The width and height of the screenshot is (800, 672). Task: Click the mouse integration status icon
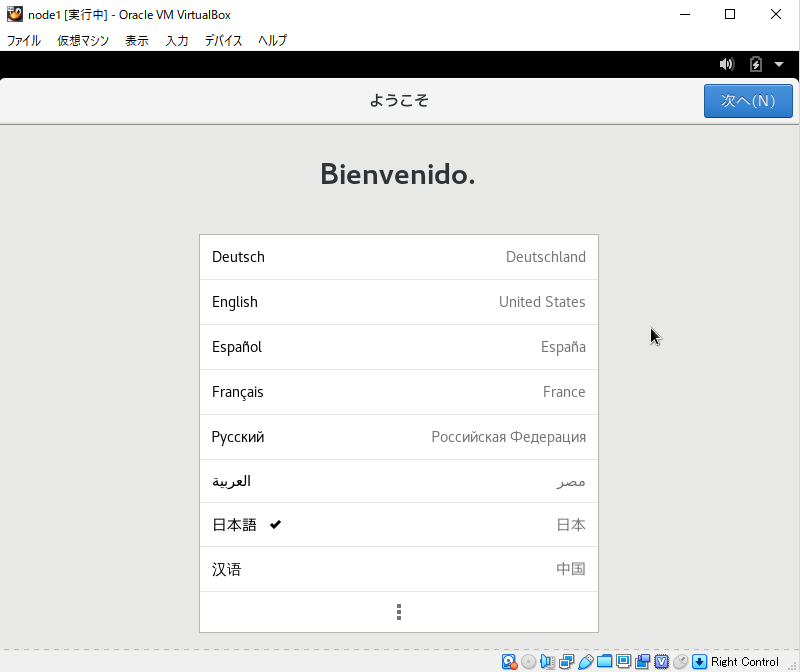681,662
